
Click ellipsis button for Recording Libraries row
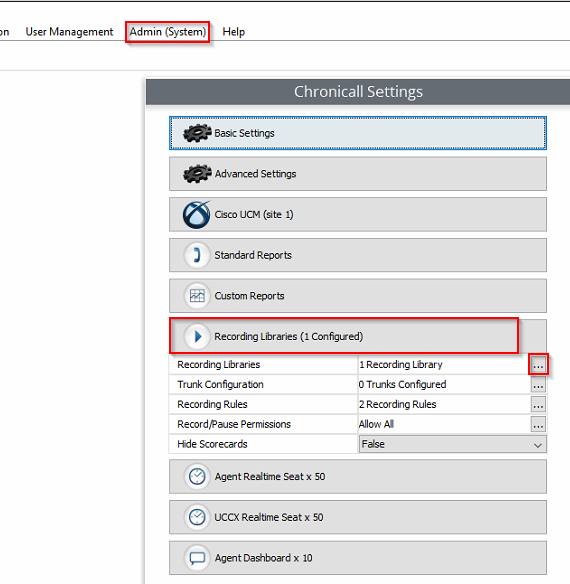click(x=538, y=365)
